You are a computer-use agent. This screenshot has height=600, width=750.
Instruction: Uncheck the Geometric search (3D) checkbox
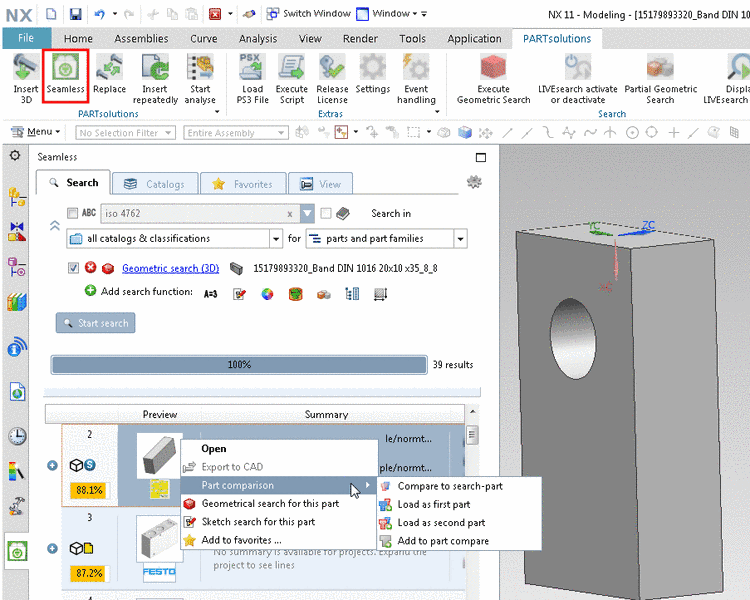[x=73, y=267]
